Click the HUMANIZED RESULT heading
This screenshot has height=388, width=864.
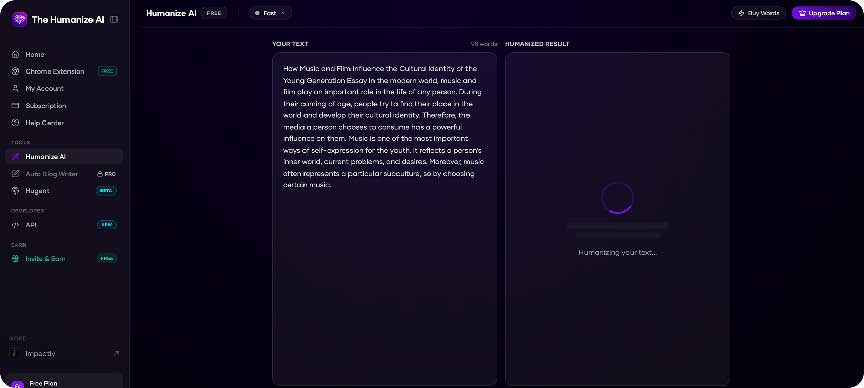pyautogui.click(x=537, y=44)
